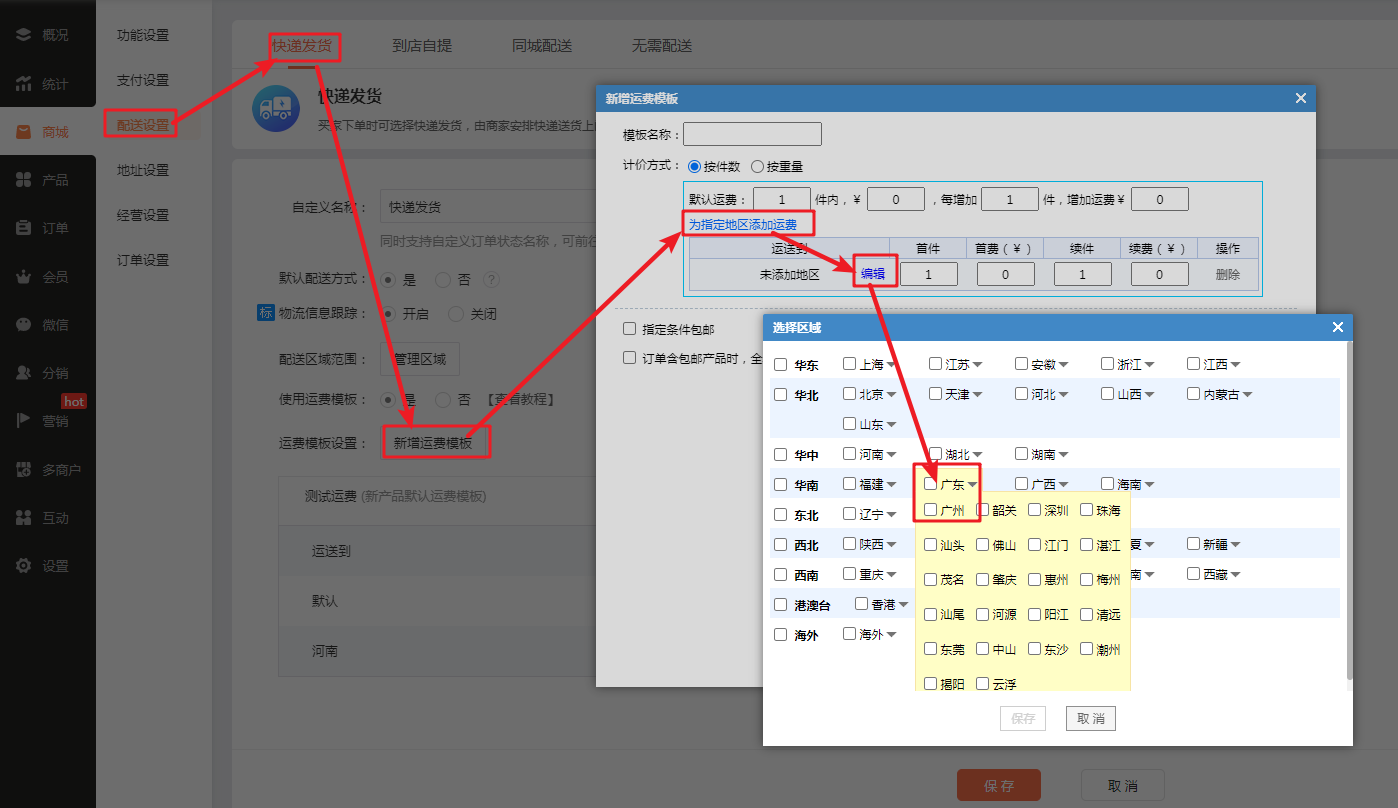The width and height of the screenshot is (1398, 808).
Task: Select the 按件数 pricing radio button
Action: [x=695, y=167]
